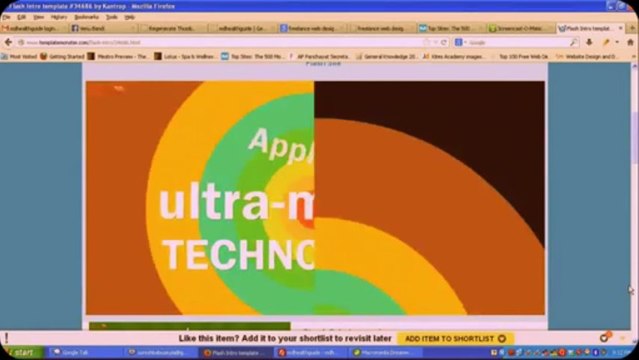Open the Help menu

click(x=130, y=17)
